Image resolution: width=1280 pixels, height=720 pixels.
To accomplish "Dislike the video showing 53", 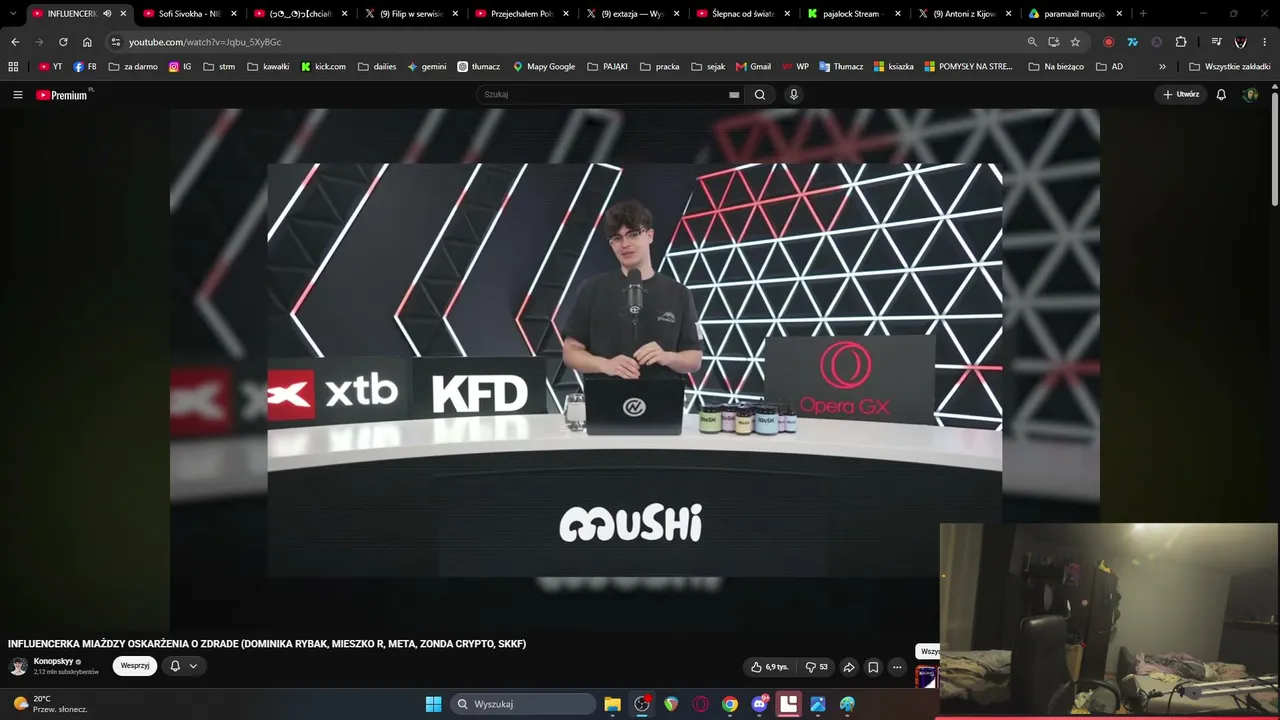I will point(817,667).
